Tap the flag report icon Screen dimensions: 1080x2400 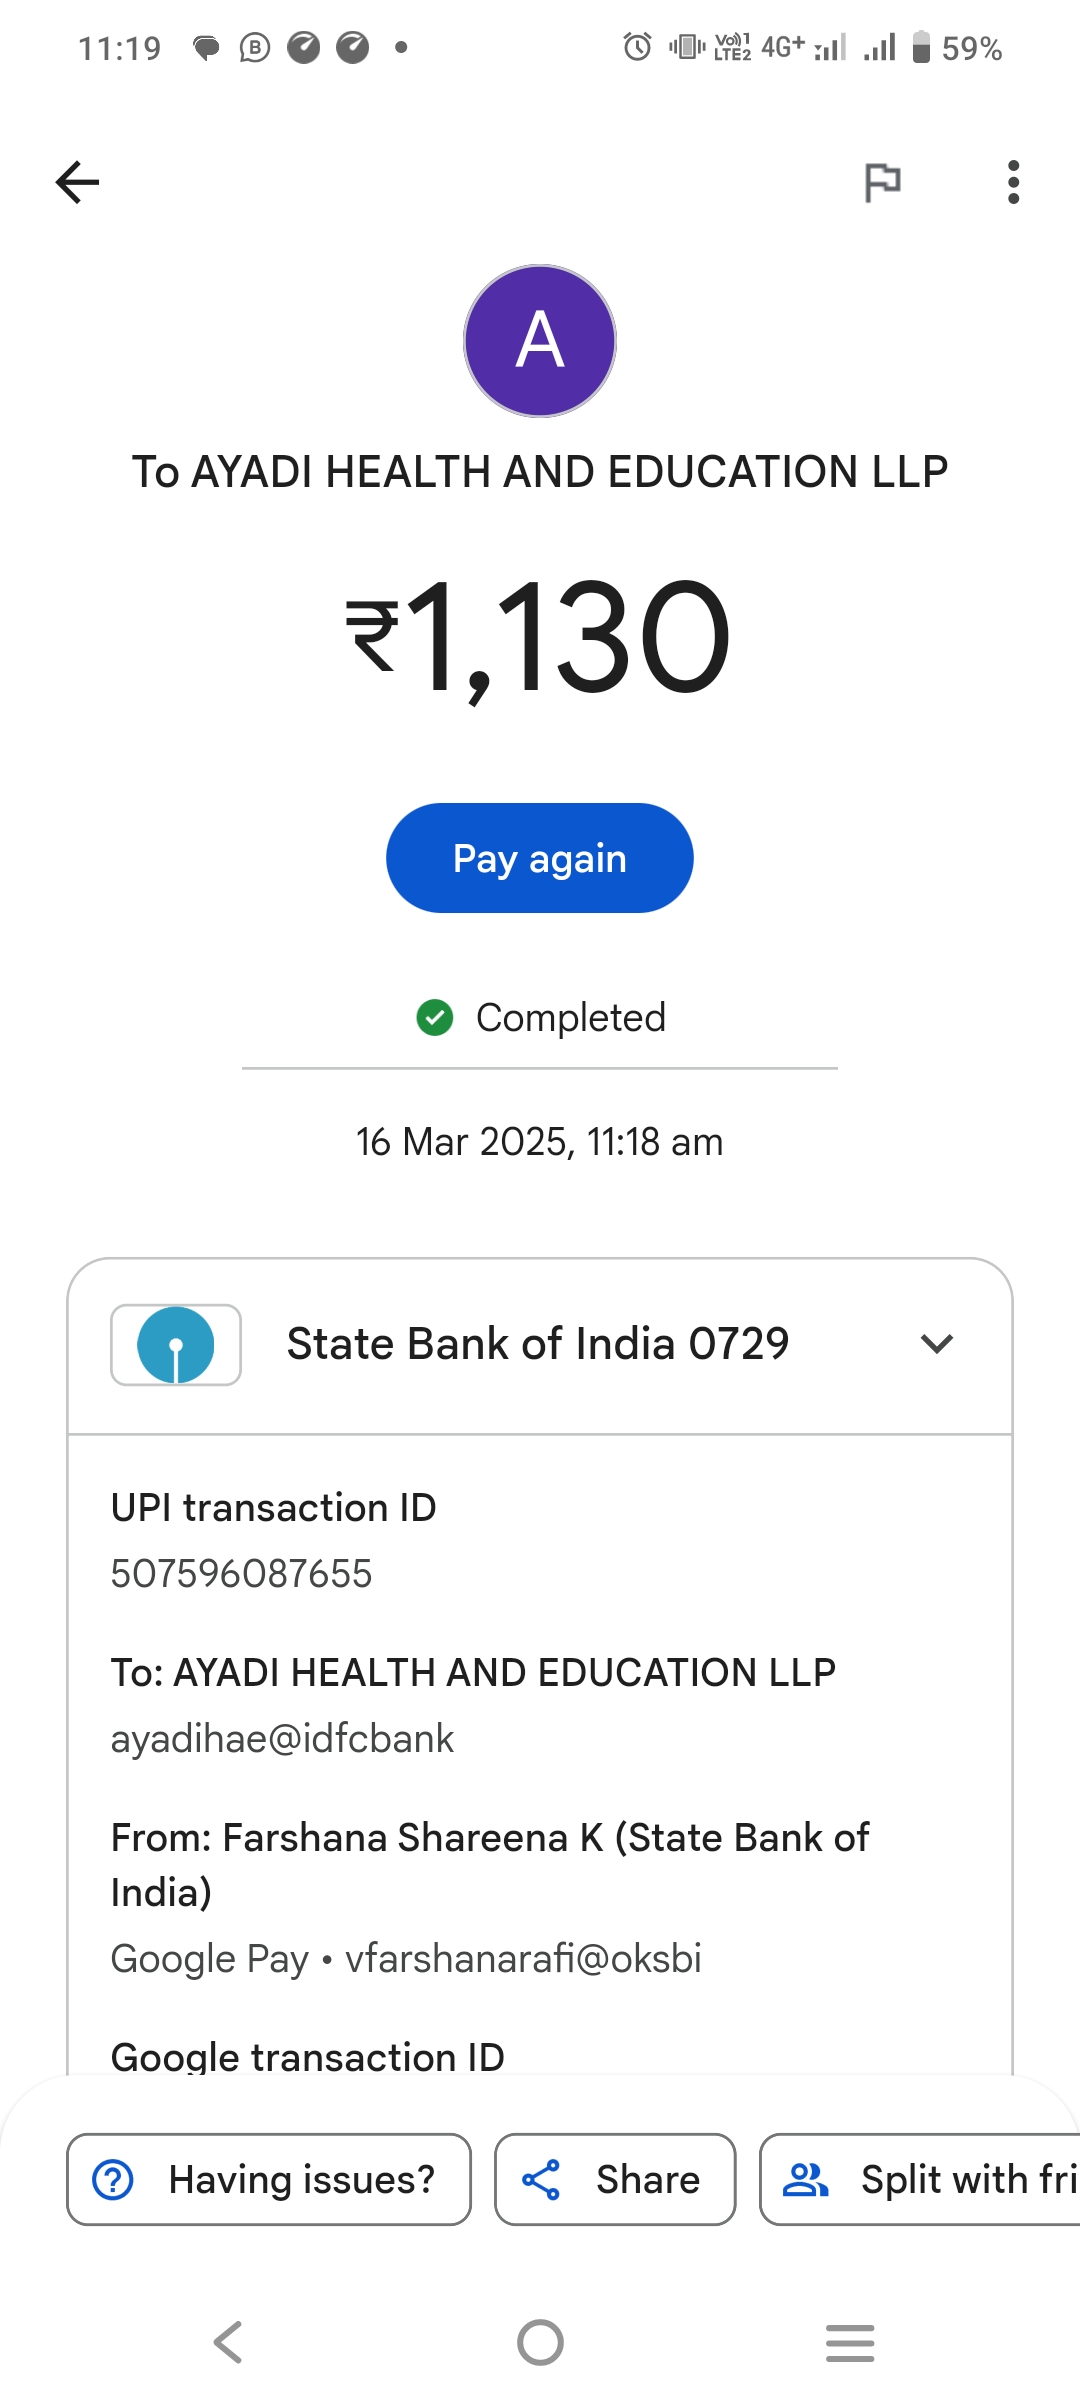(882, 182)
